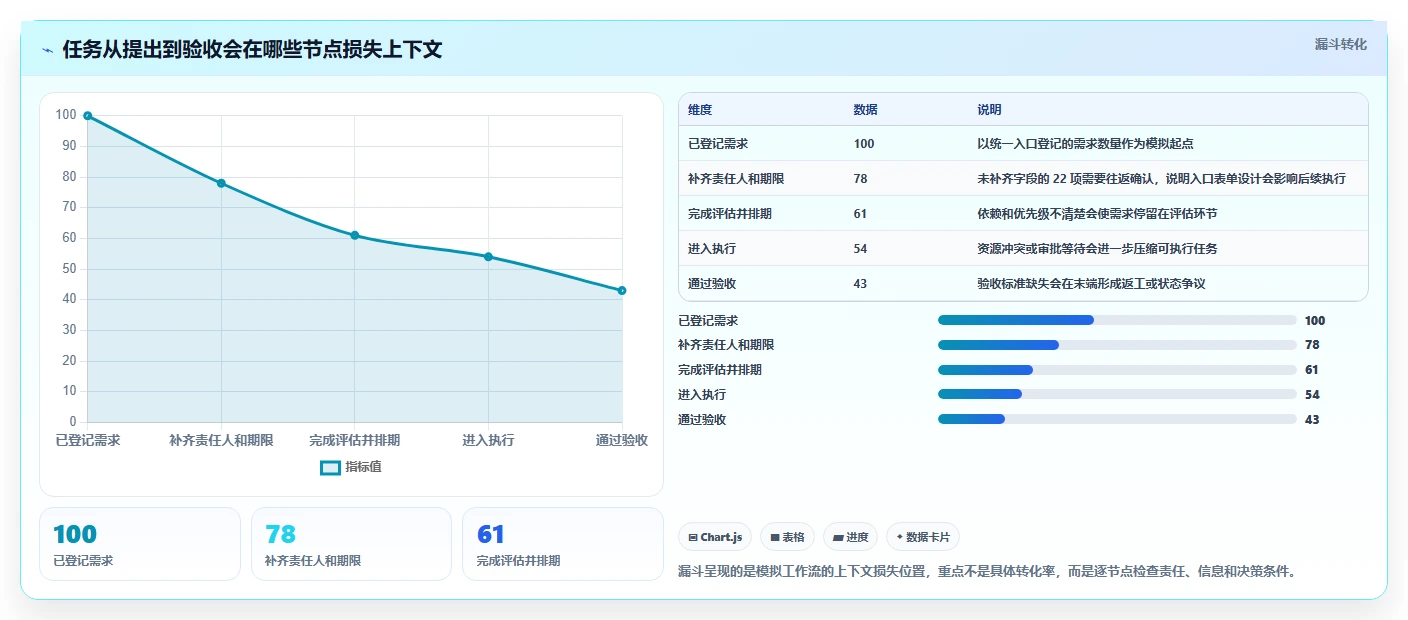Image resolution: width=1408 pixels, height=620 pixels.
Task: Click the 完成评估并排期 progress bar
Action: (1117, 370)
